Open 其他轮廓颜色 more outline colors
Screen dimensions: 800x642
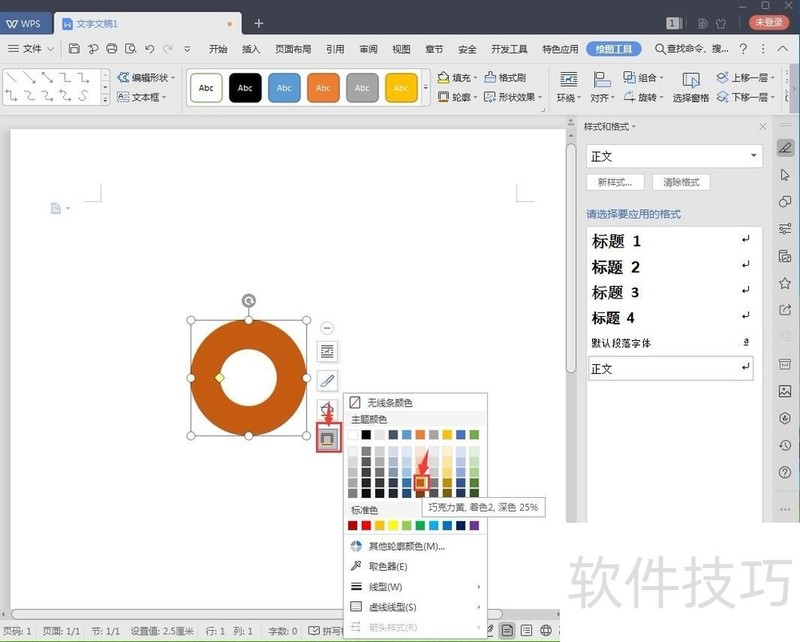[x=406, y=546]
